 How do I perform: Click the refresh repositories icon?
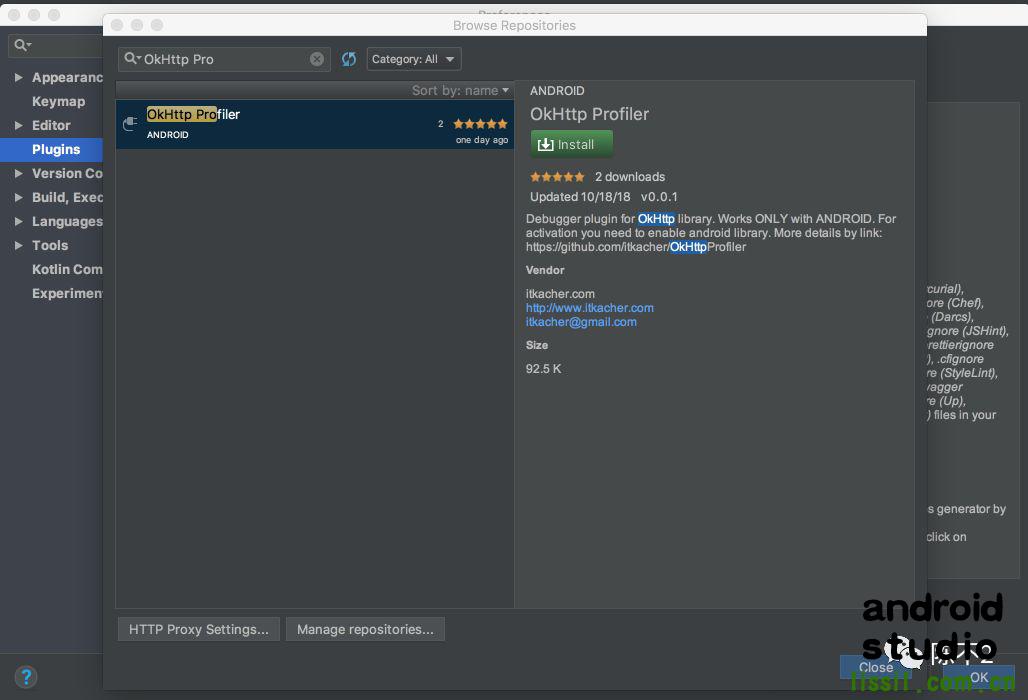(x=349, y=59)
